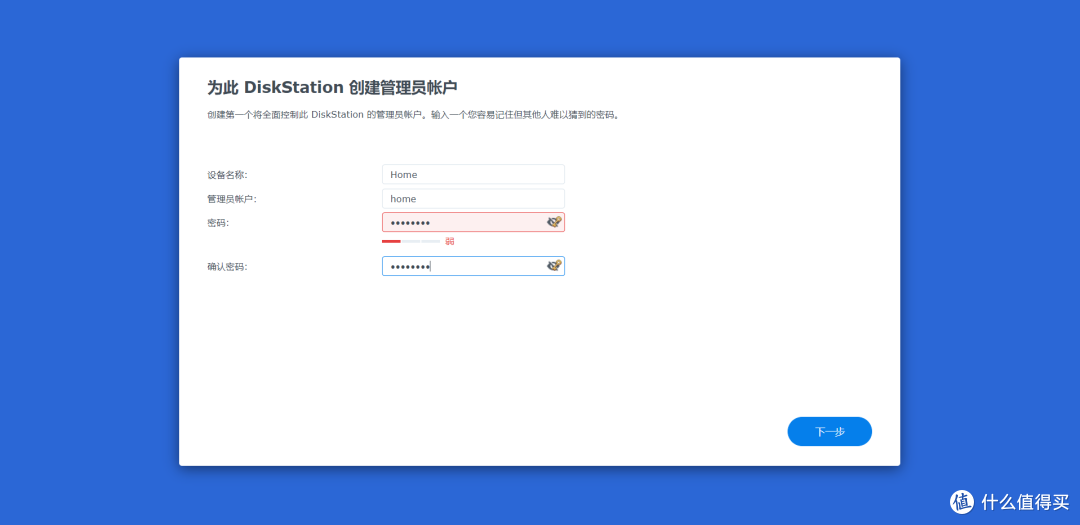Image resolution: width=1080 pixels, height=525 pixels.
Task: Click the 设备名称 field containing Home
Action: tap(473, 174)
